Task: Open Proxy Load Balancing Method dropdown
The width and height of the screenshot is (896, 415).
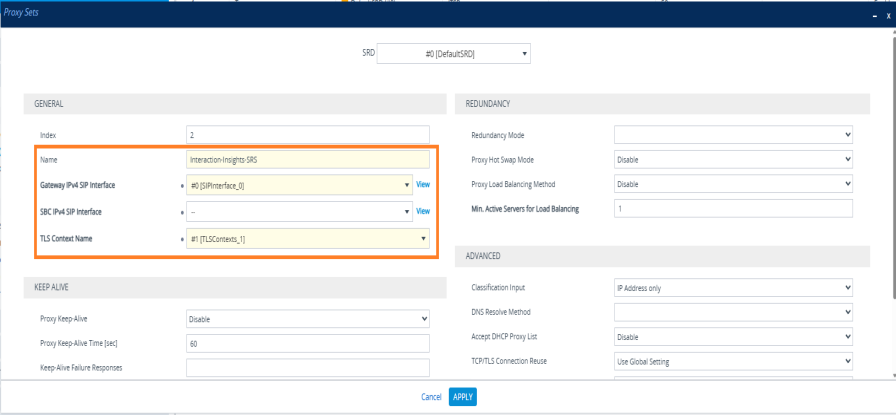Action: point(732,184)
